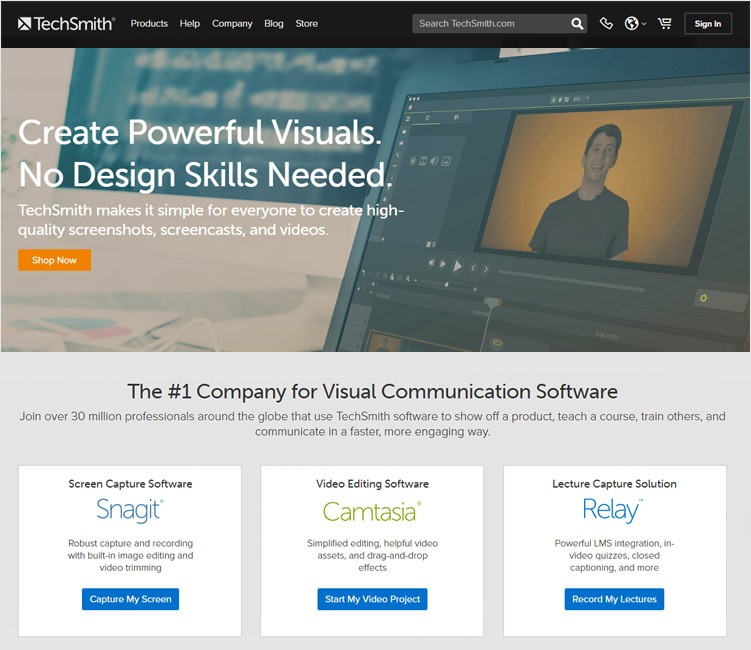Click 'TechSmith makes it simple' subheading text
The height and width of the screenshot is (650, 751).
[211, 220]
